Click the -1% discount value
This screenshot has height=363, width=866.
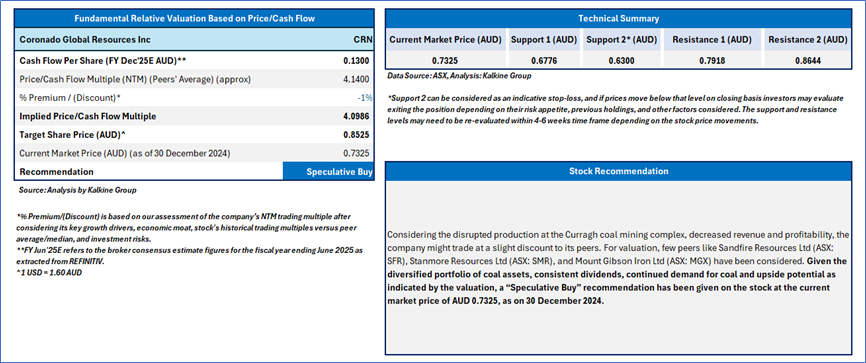(365, 97)
